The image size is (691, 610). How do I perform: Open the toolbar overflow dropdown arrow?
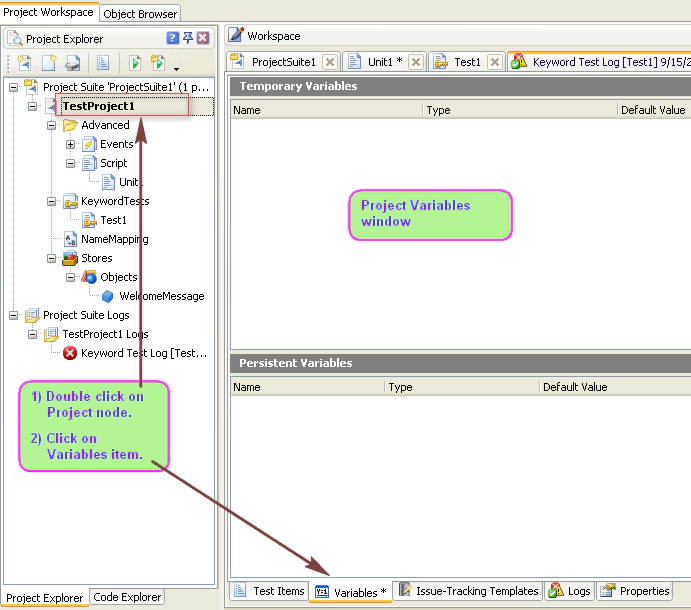coord(177,68)
